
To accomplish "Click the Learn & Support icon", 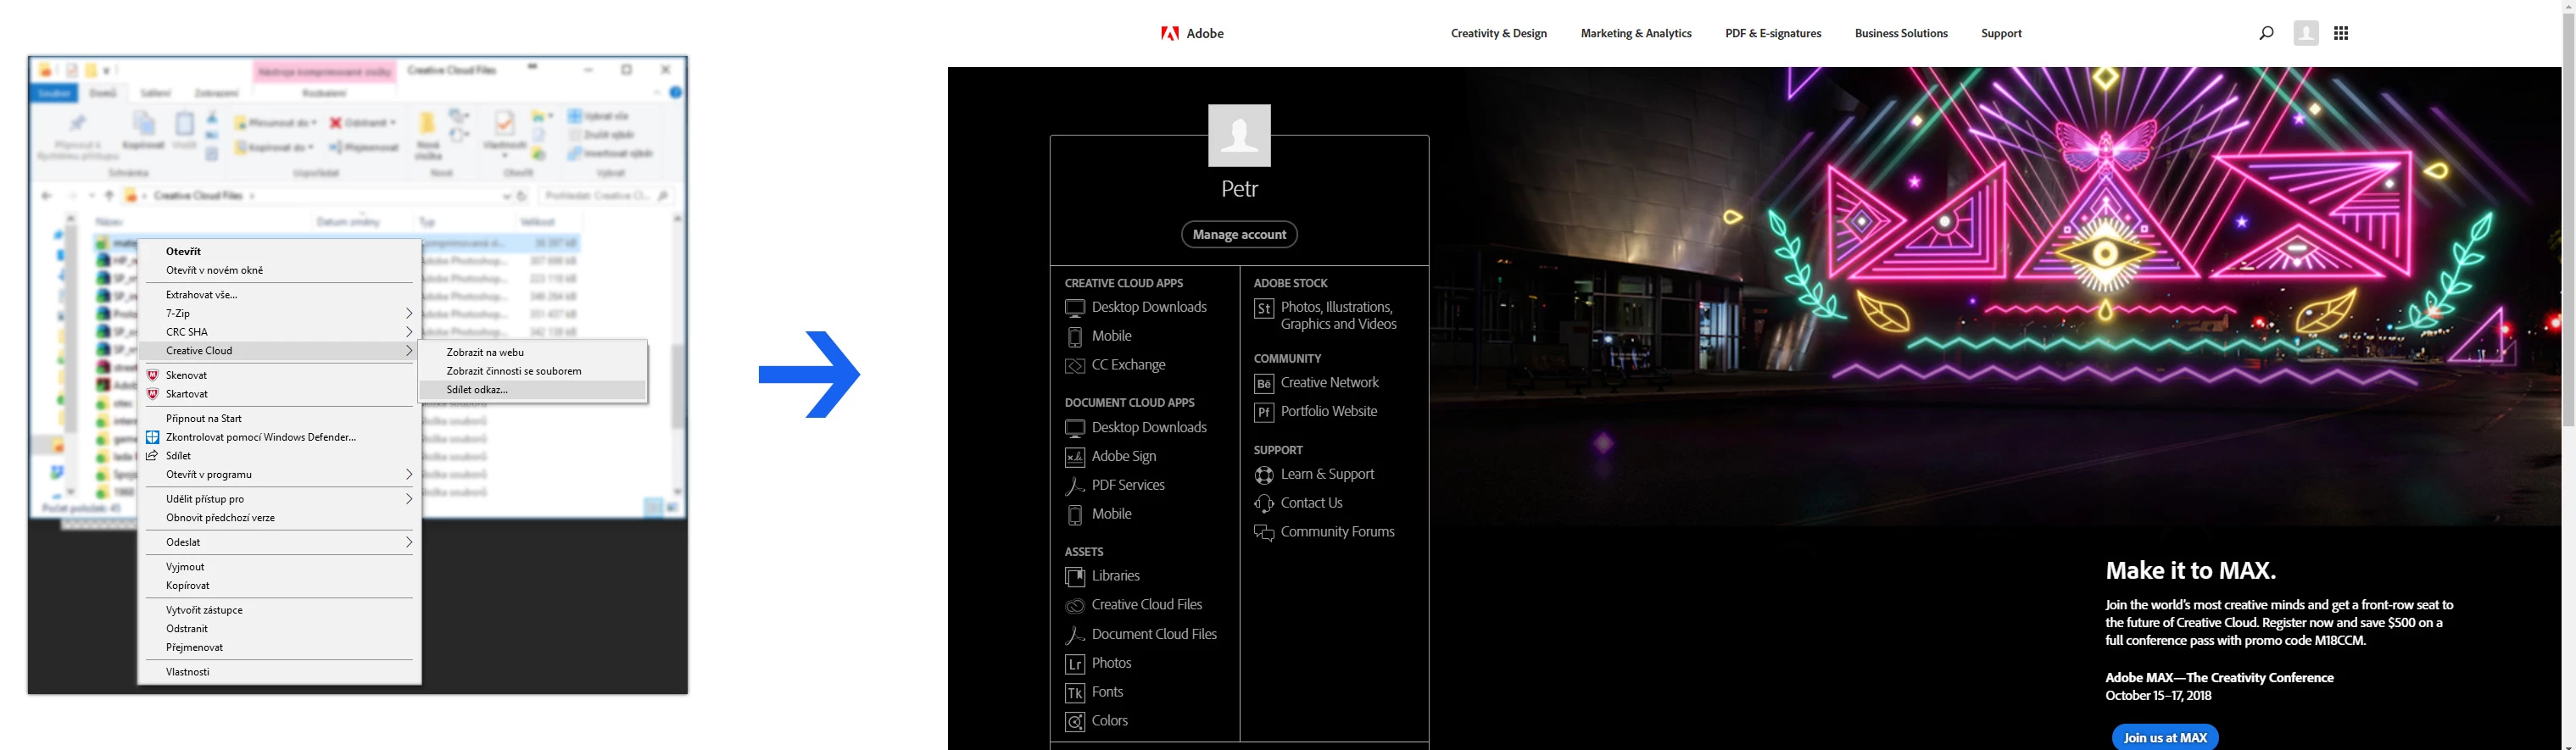I will pyautogui.click(x=1264, y=475).
